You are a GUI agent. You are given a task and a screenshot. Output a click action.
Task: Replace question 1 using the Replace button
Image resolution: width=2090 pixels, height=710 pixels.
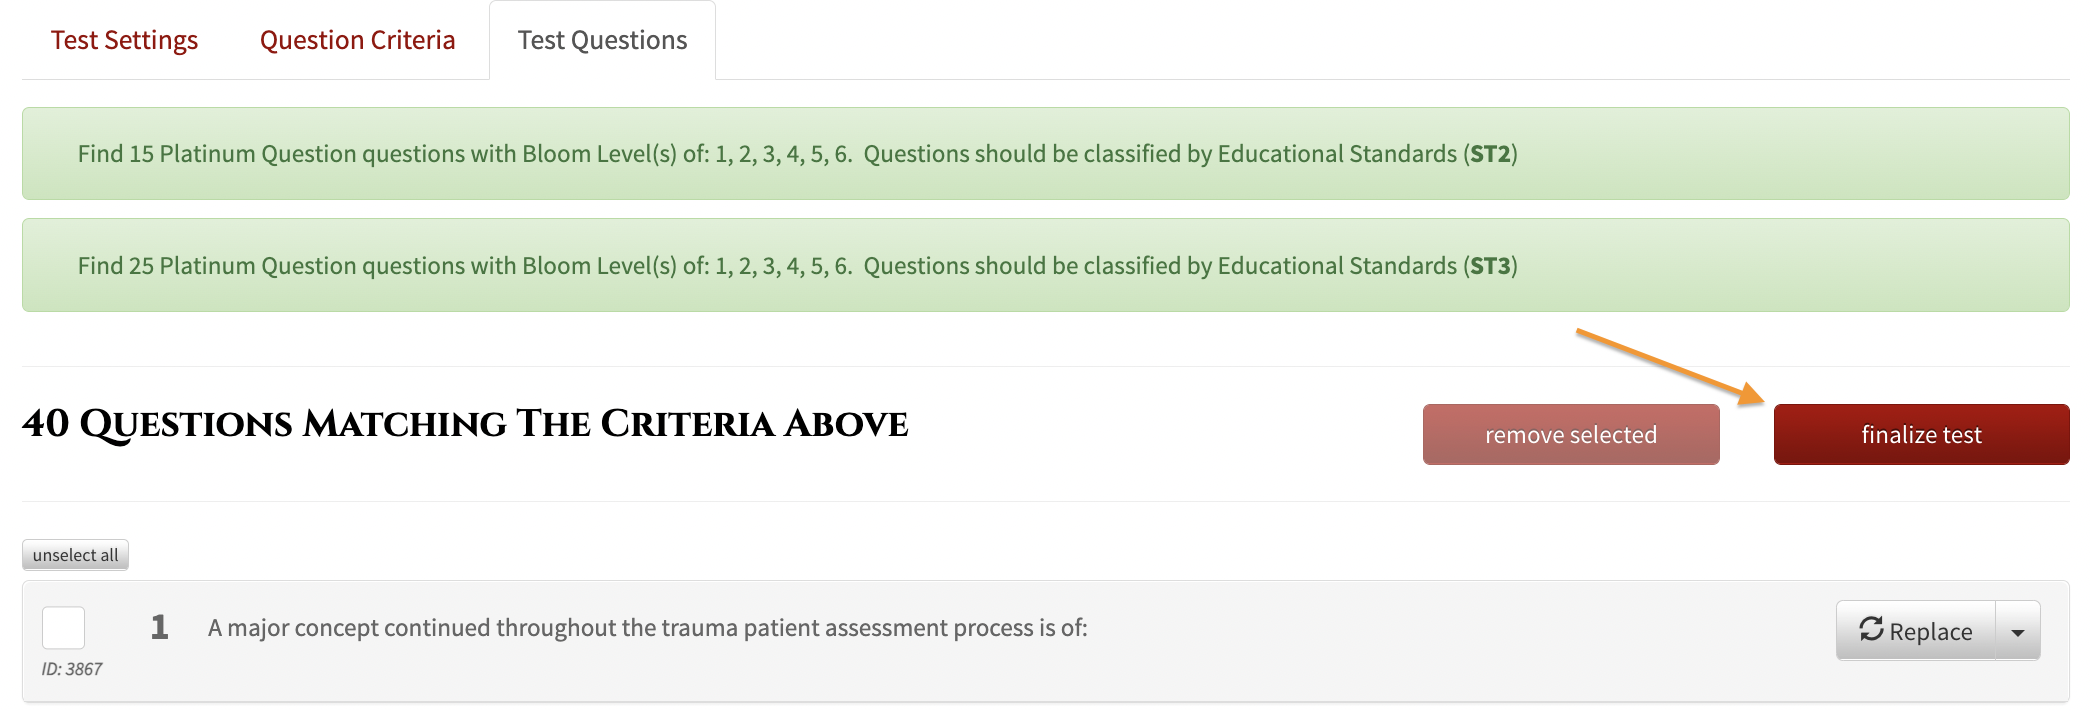click(x=1916, y=631)
